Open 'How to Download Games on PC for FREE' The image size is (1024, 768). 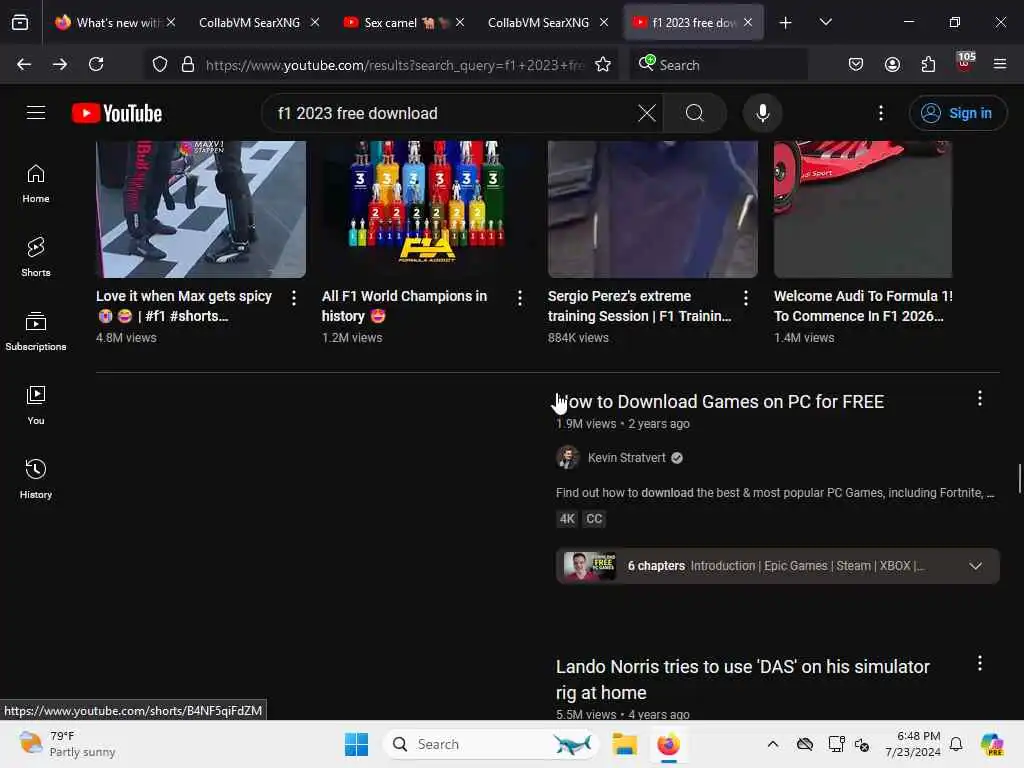tap(720, 402)
